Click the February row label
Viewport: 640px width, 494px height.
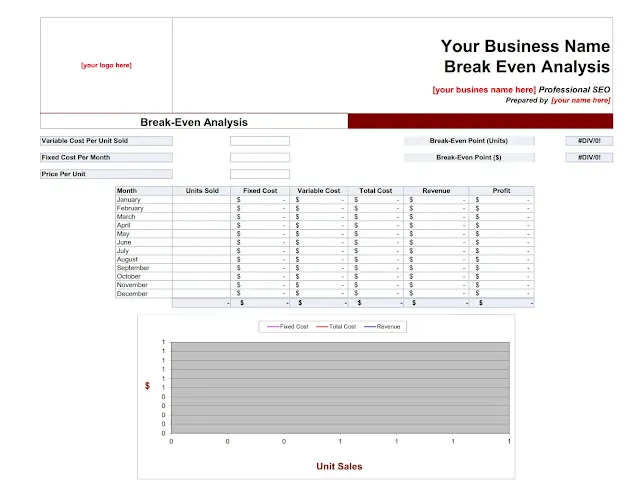point(130,208)
